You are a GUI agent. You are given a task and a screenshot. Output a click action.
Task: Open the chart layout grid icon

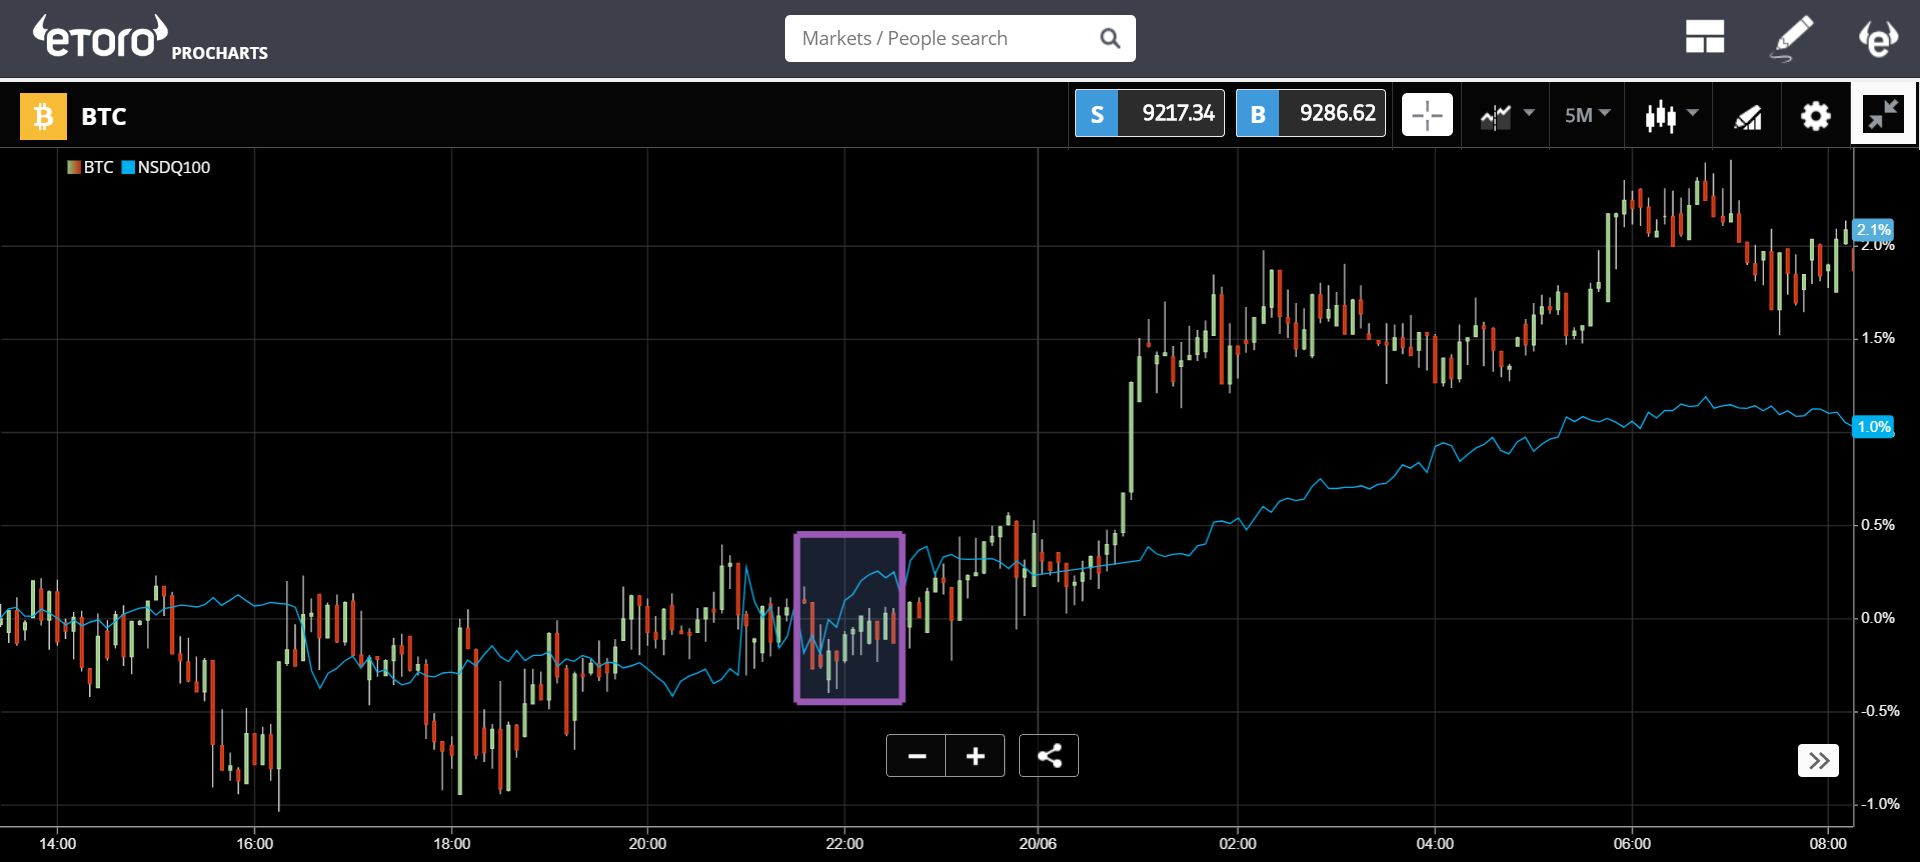pyautogui.click(x=1705, y=37)
